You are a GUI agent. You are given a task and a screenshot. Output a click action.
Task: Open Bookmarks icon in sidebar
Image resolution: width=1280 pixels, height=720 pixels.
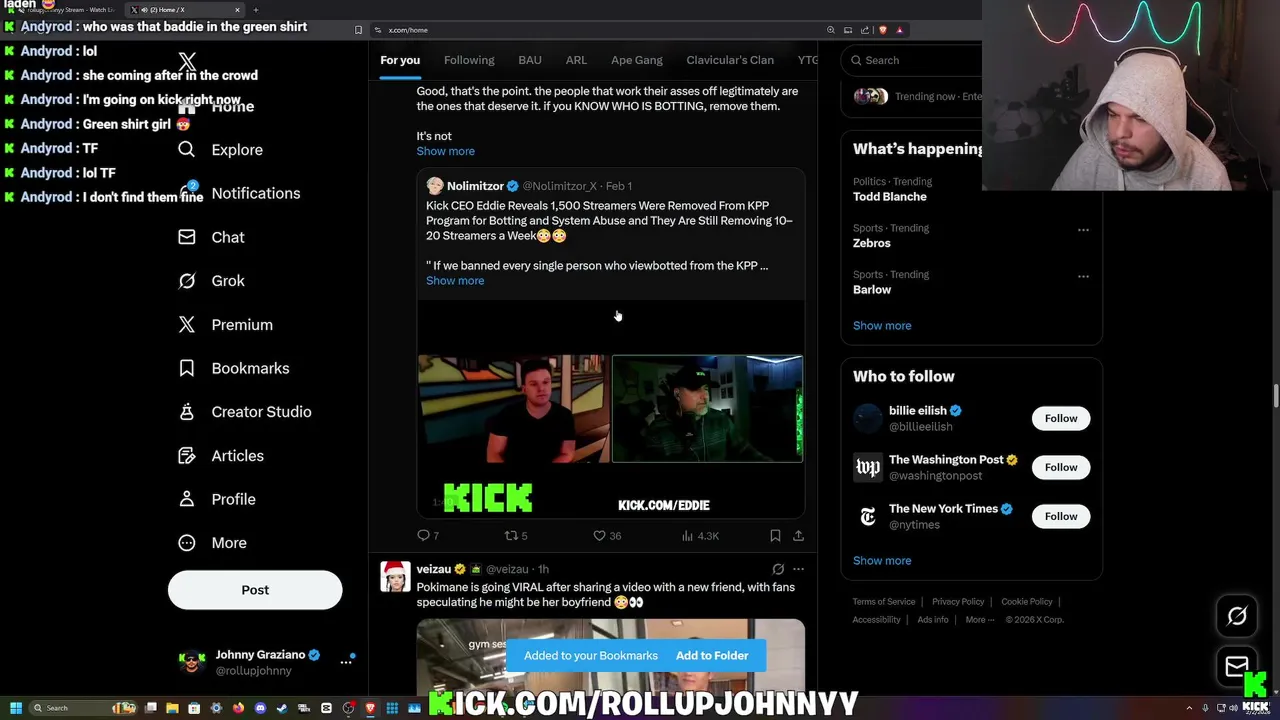tap(187, 368)
